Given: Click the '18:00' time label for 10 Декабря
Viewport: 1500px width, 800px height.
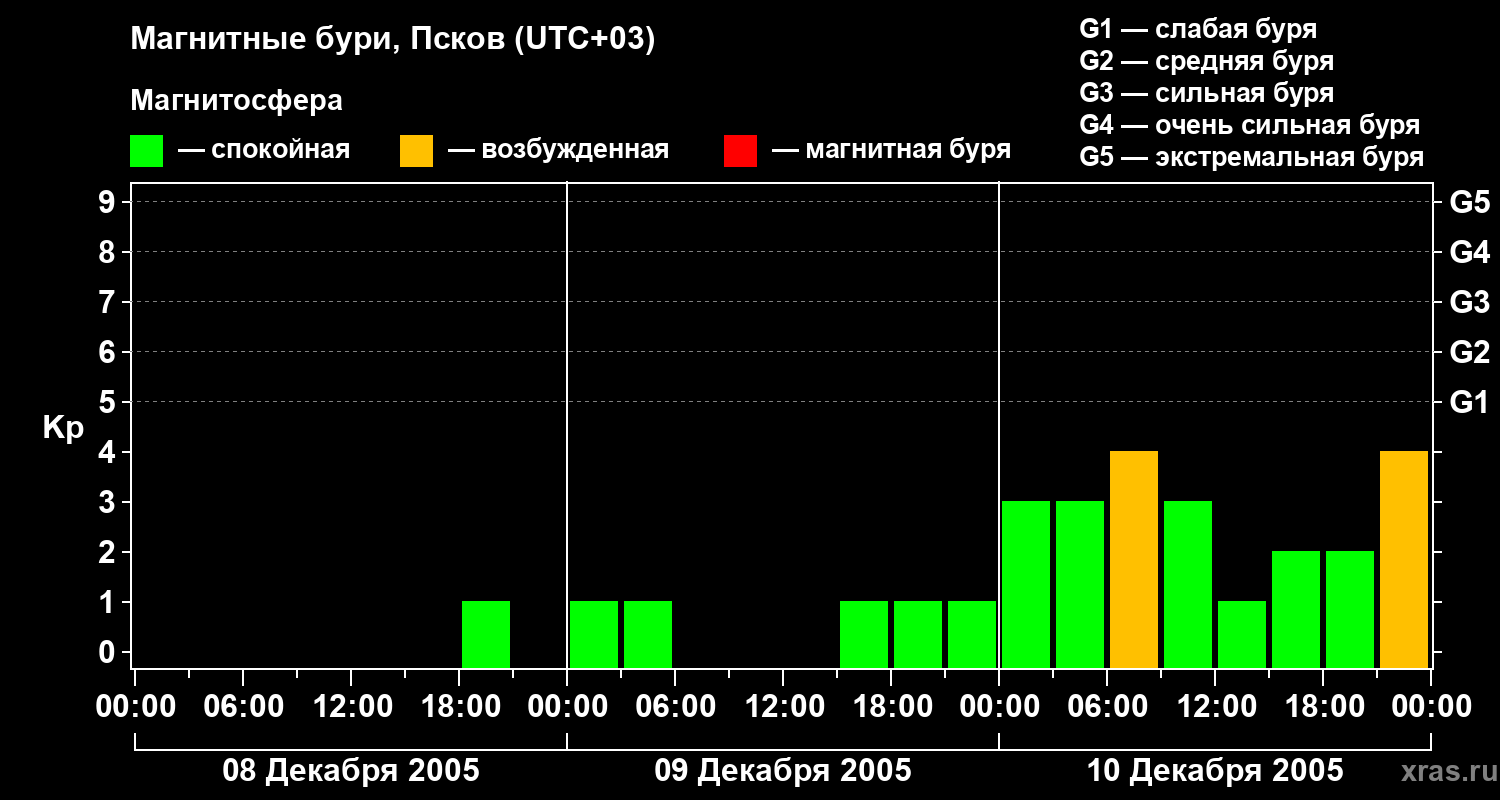Looking at the screenshot, I should [1323, 706].
